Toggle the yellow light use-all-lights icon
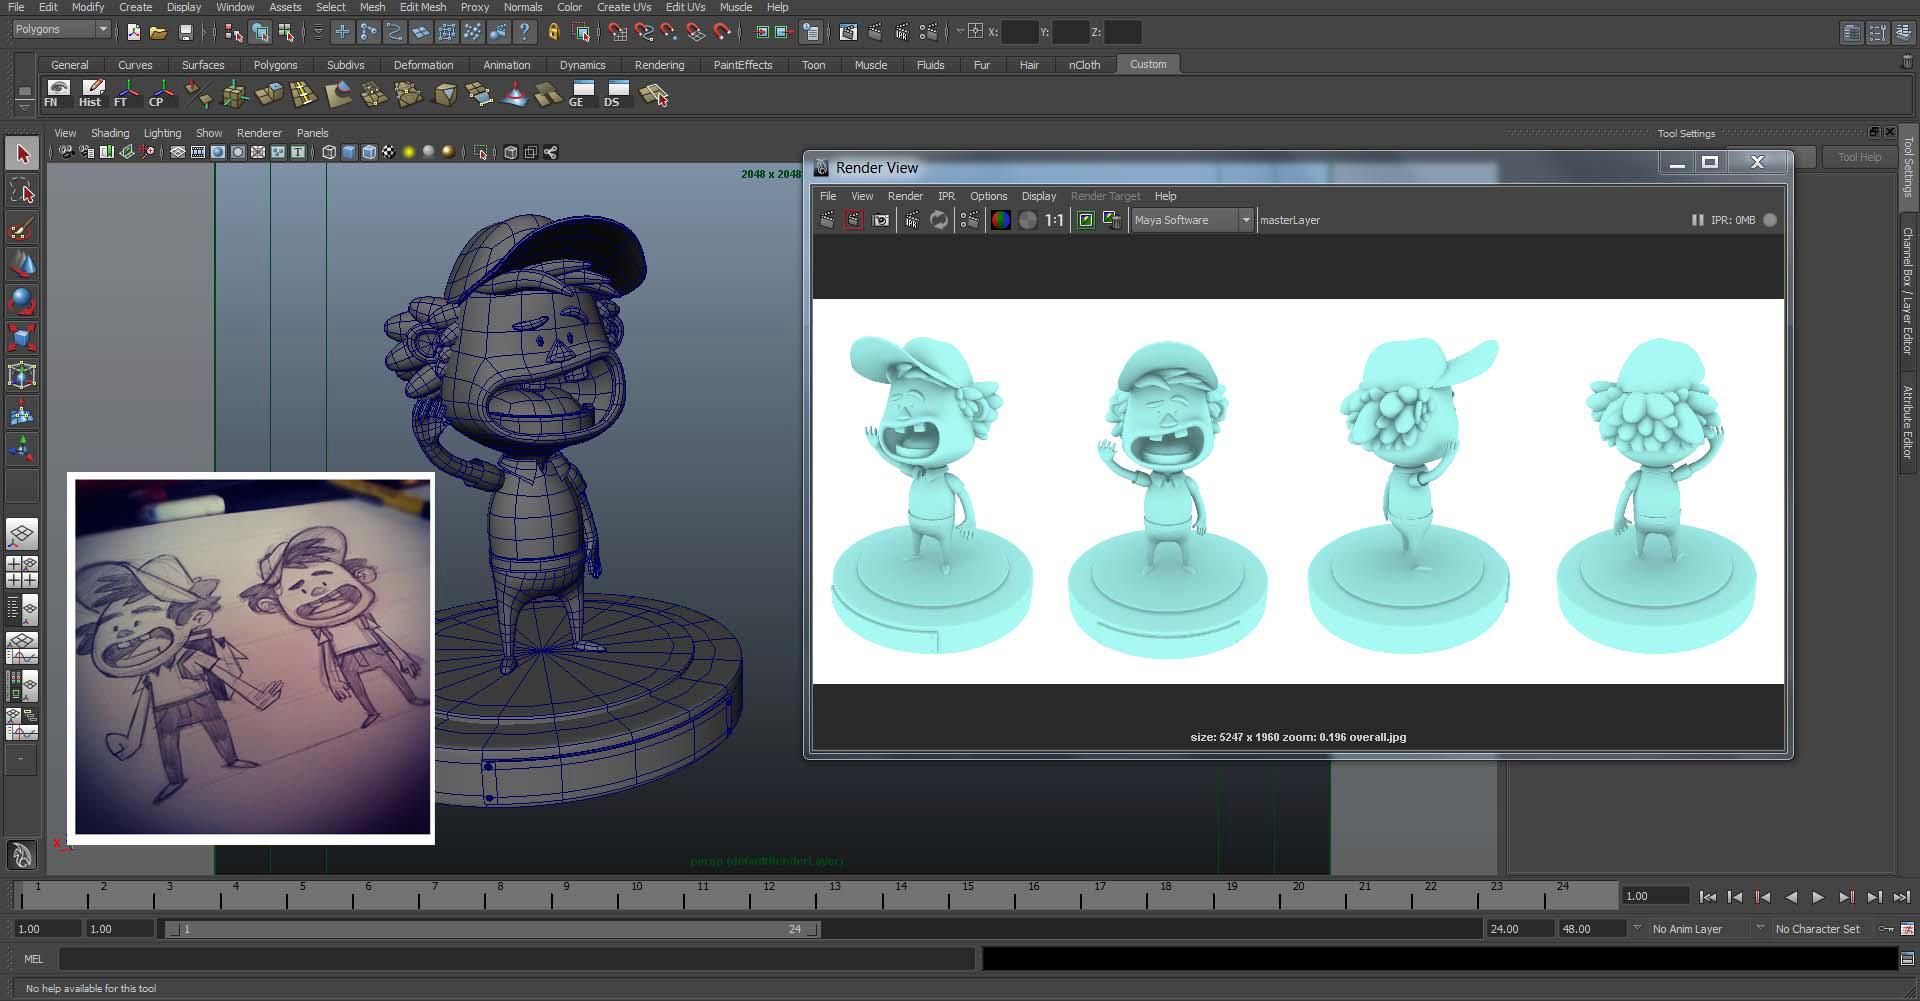This screenshot has width=1920, height=1001. [409, 152]
